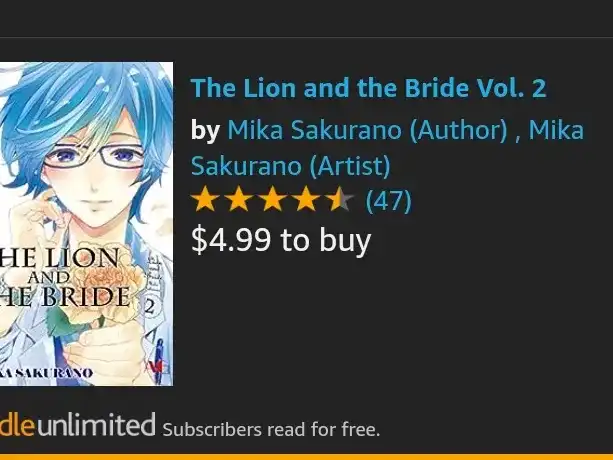This screenshot has width=613, height=460.
Task: Click the orange bar below Kindle Unlimited
Action: [306, 457]
